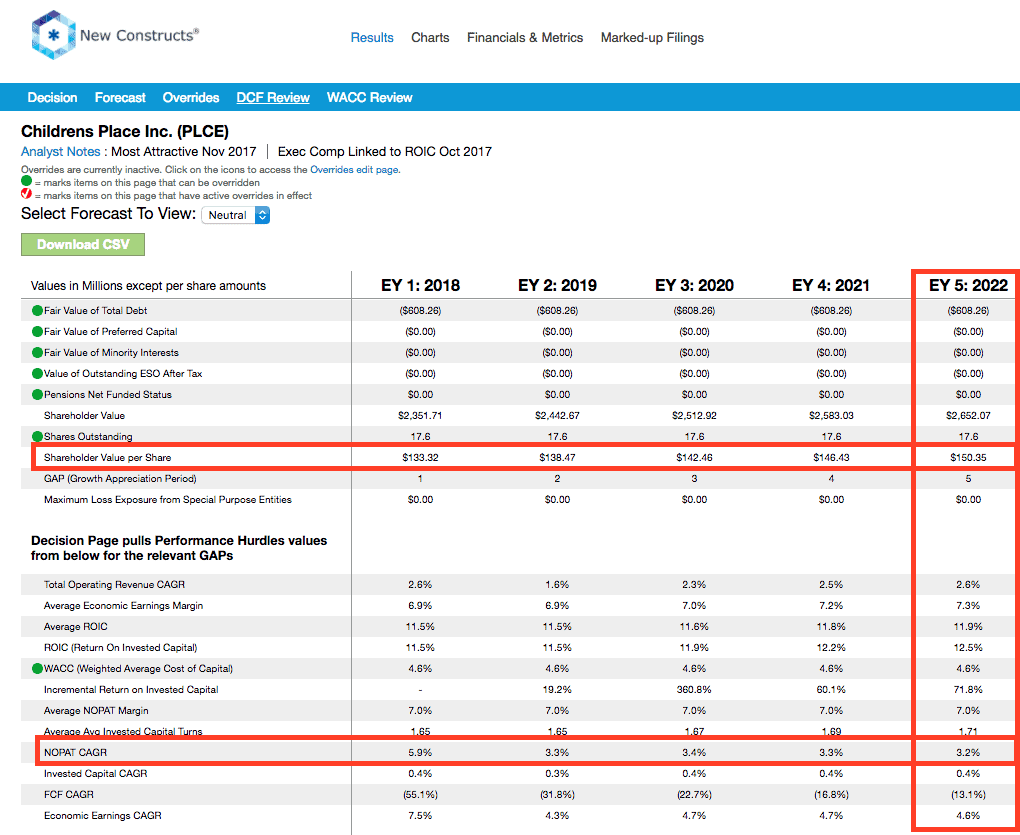Click the Invested Capital CAGR label
The width and height of the screenshot is (1020, 835).
[x=96, y=774]
